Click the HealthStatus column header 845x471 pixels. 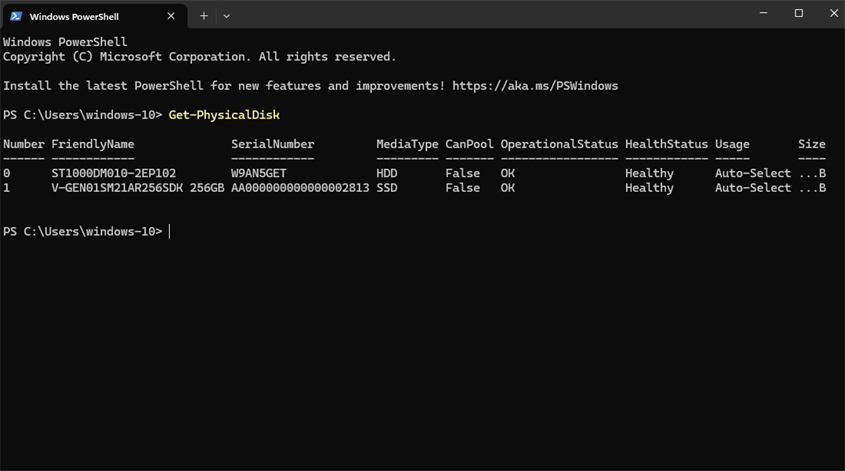[667, 144]
